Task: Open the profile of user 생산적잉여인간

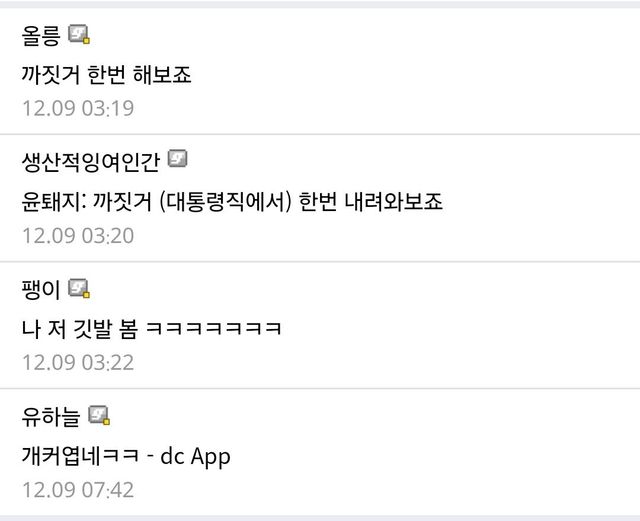Action: point(91,162)
